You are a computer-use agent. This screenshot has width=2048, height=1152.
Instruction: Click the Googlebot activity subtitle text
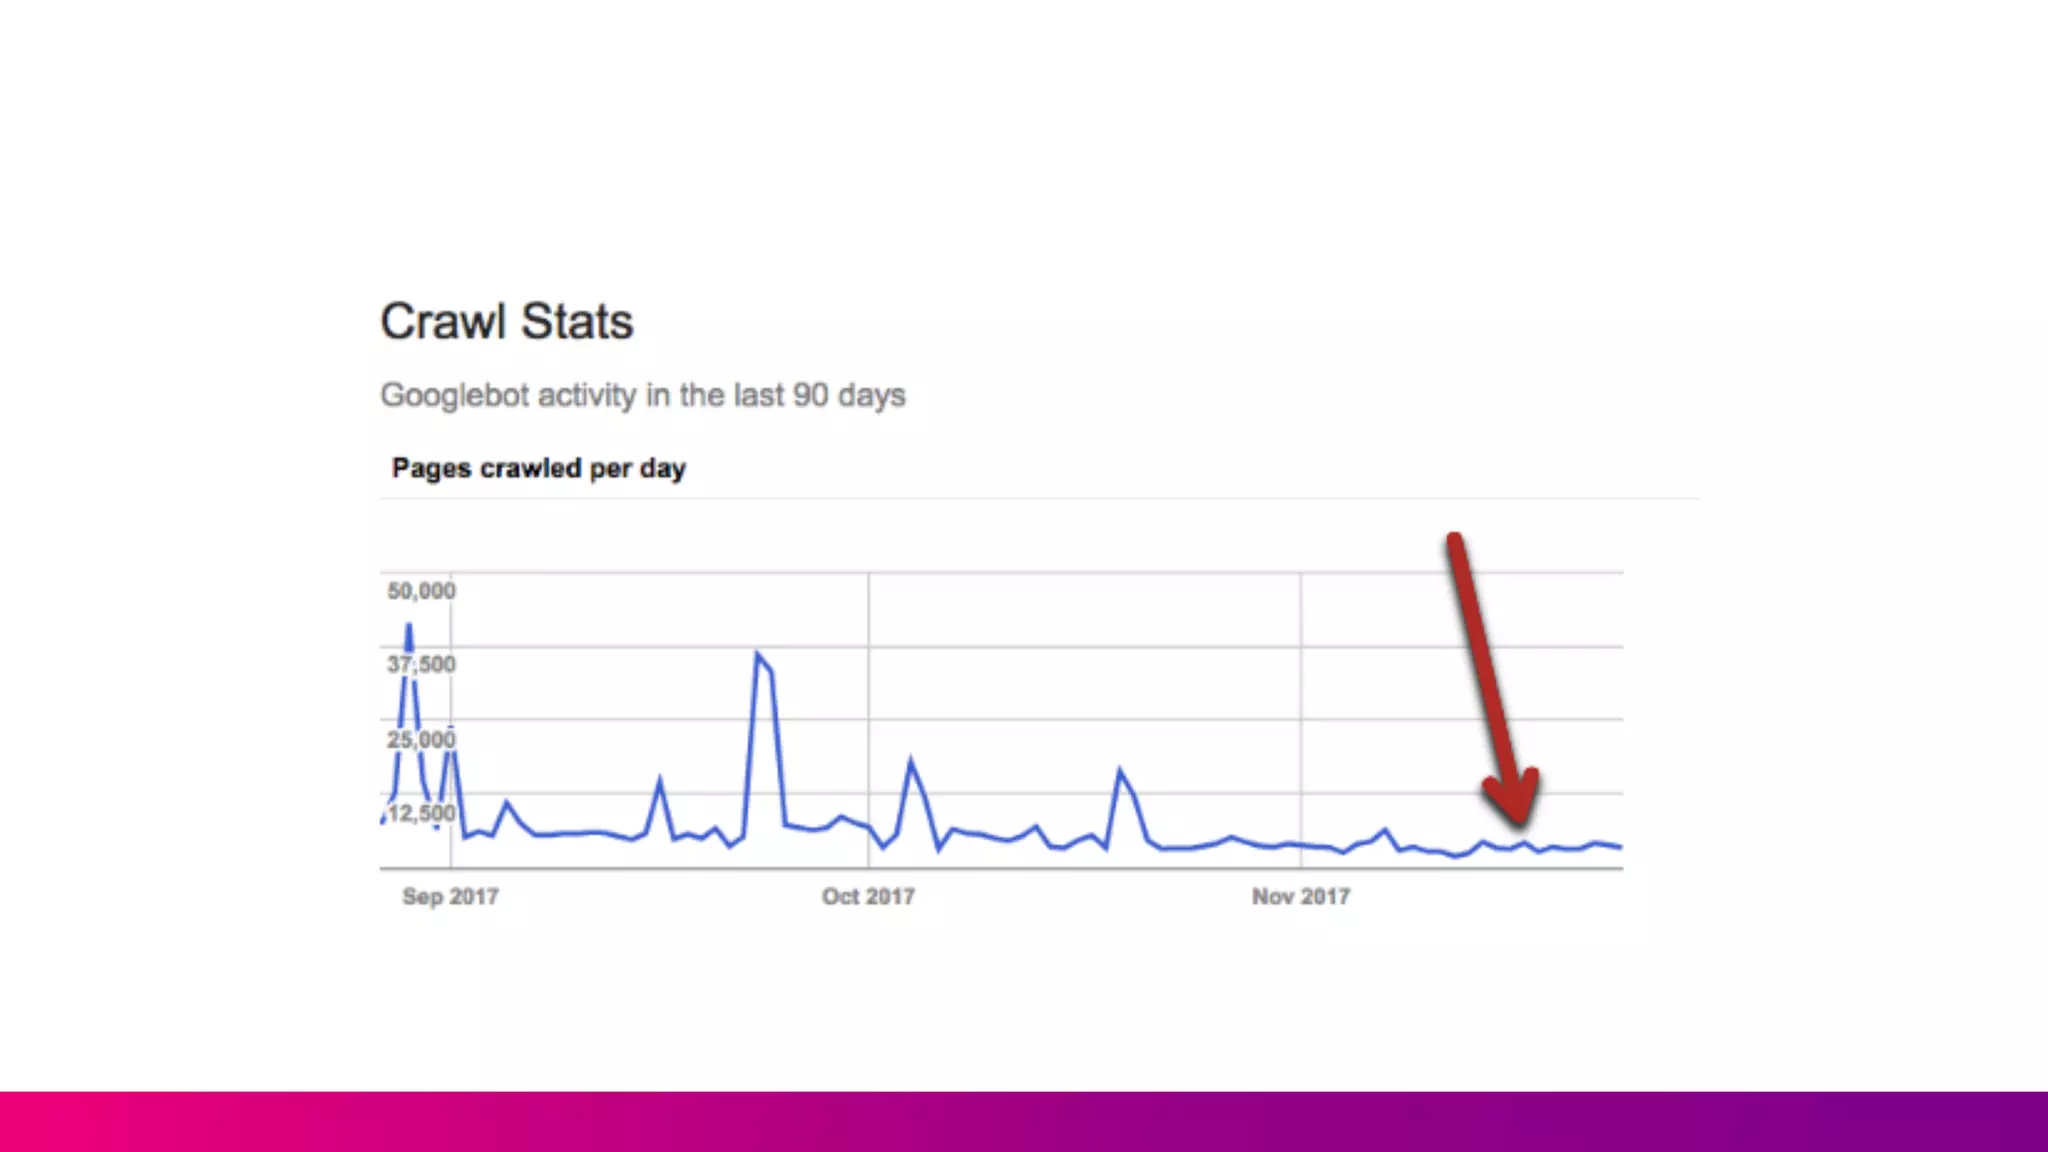642,395
